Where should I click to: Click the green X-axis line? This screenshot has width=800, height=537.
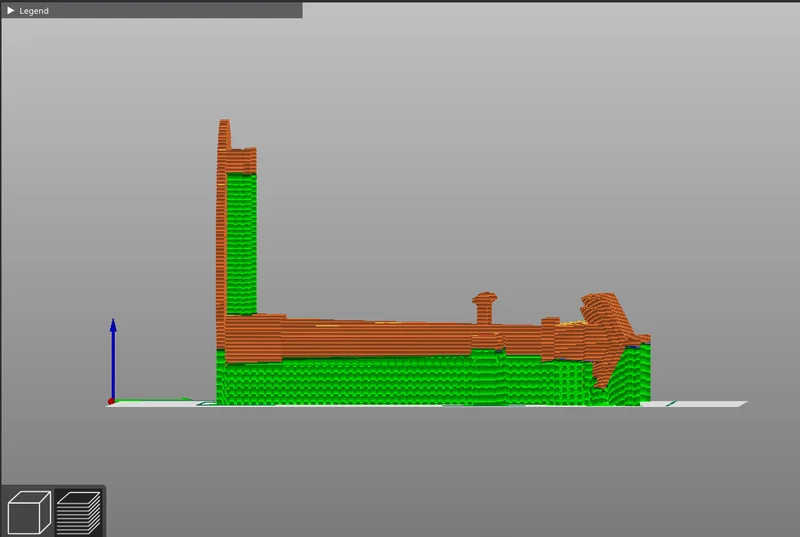(x=152, y=400)
